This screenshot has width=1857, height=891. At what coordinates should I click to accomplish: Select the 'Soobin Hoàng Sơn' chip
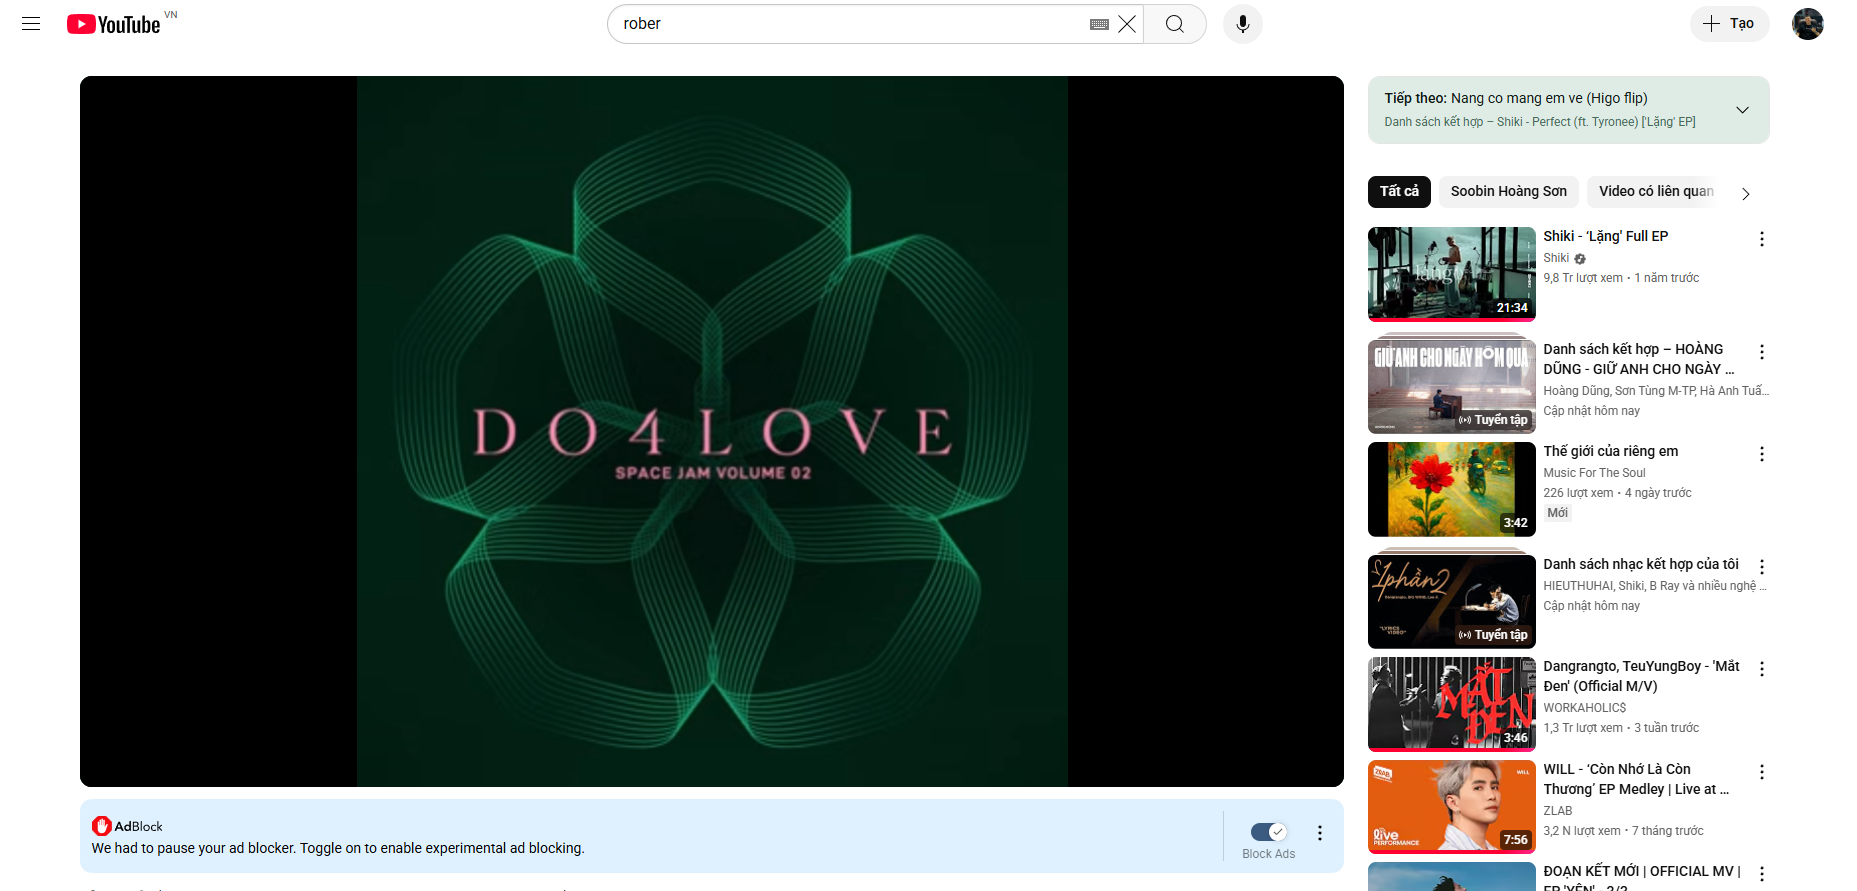[1509, 191]
